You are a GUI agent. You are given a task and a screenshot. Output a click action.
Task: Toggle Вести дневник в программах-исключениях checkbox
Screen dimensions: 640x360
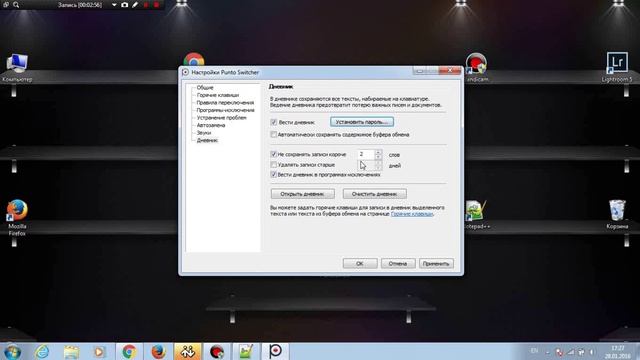(274, 174)
